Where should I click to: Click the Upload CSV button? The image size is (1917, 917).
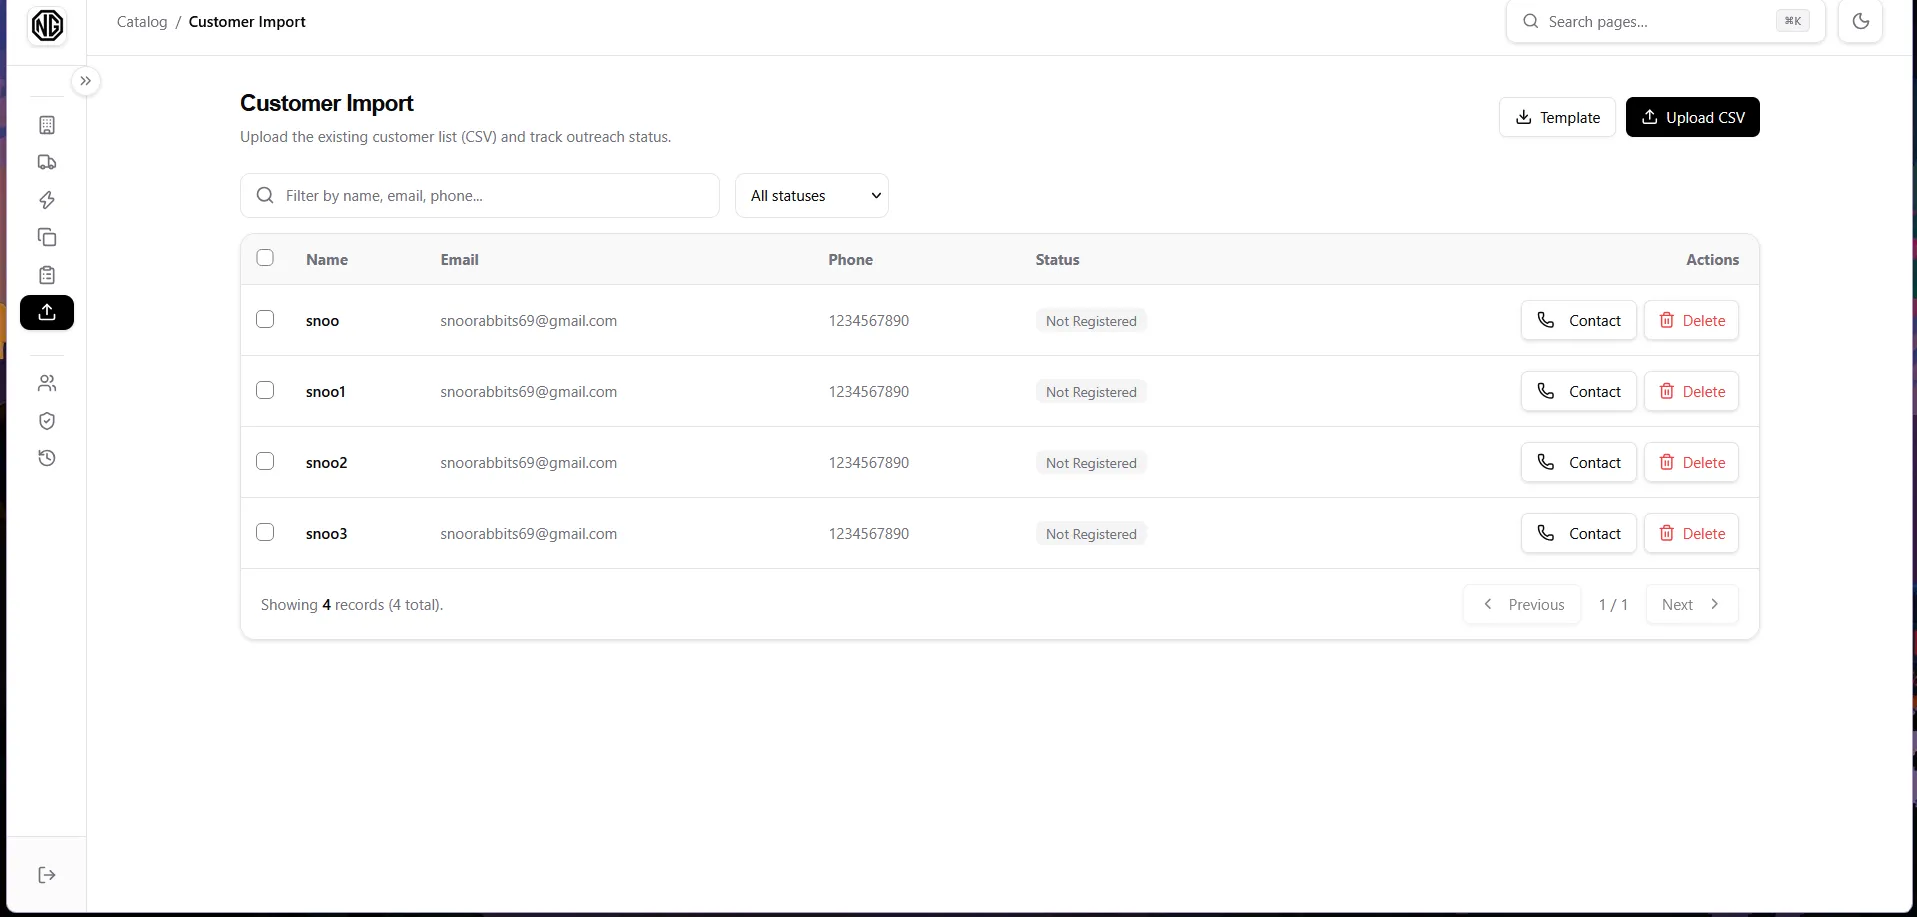pos(1692,117)
